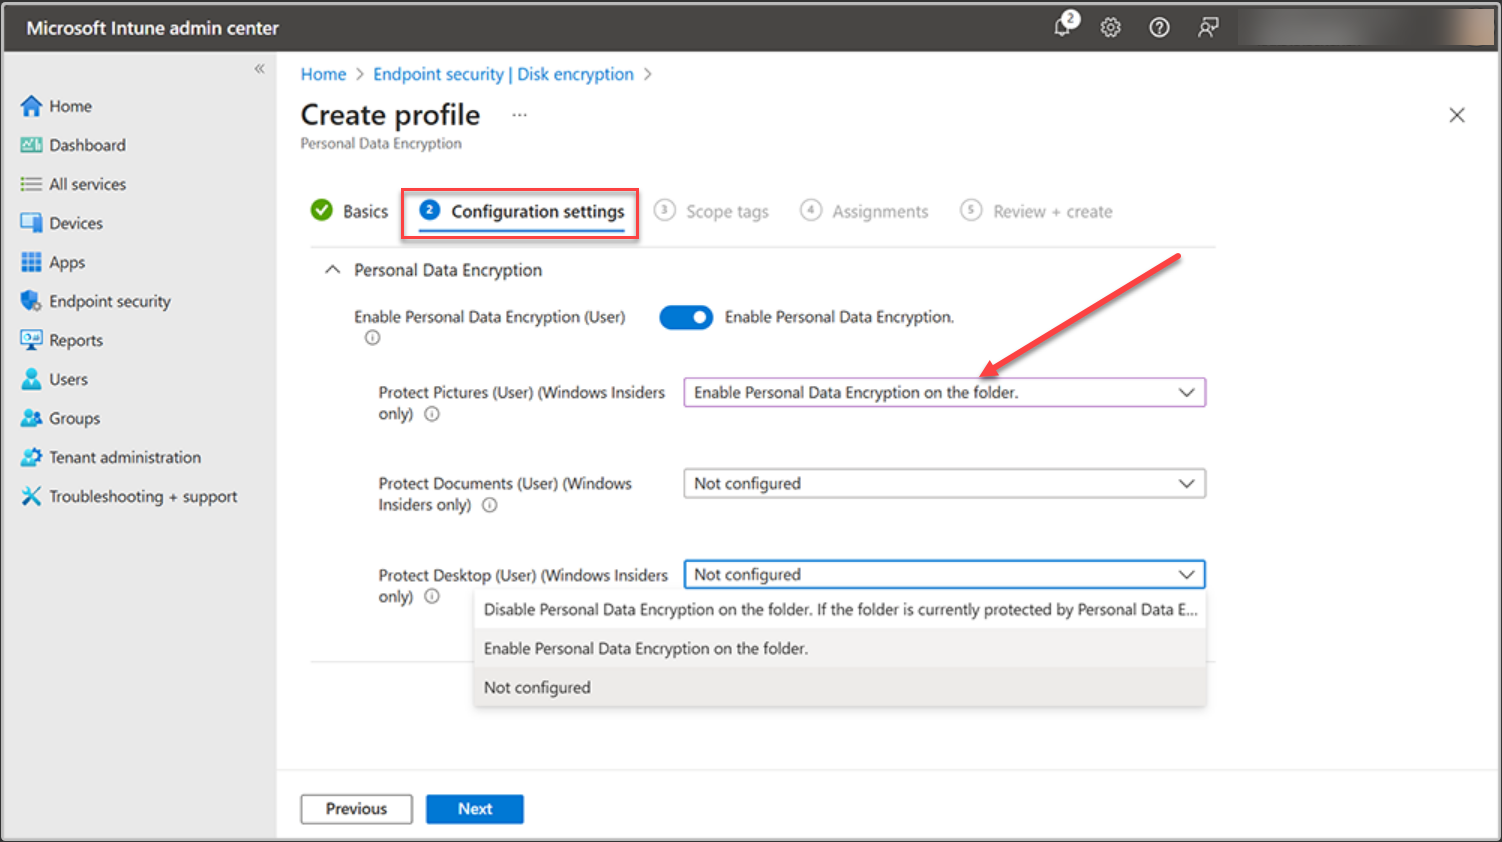Click the Personal Data Encryption subtitle text
Screen dimensions: 1502x842
pos(381,144)
